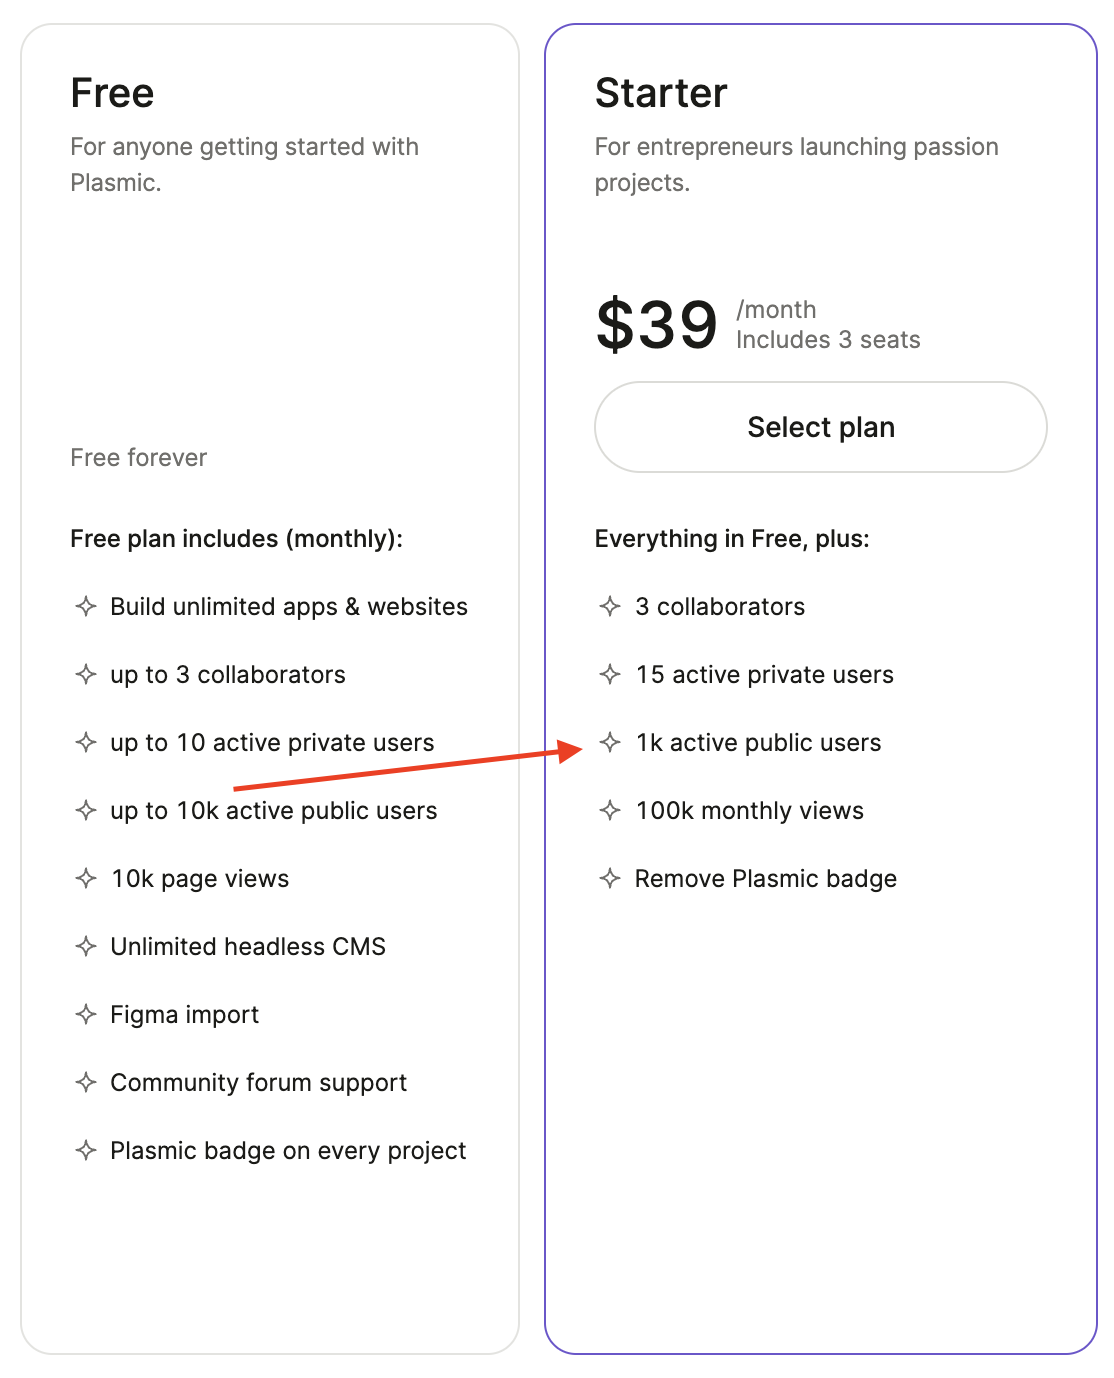The width and height of the screenshot is (1114, 1378).
Task: Click the 'Includes 3 seats' text
Action: pyautogui.click(x=828, y=340)
